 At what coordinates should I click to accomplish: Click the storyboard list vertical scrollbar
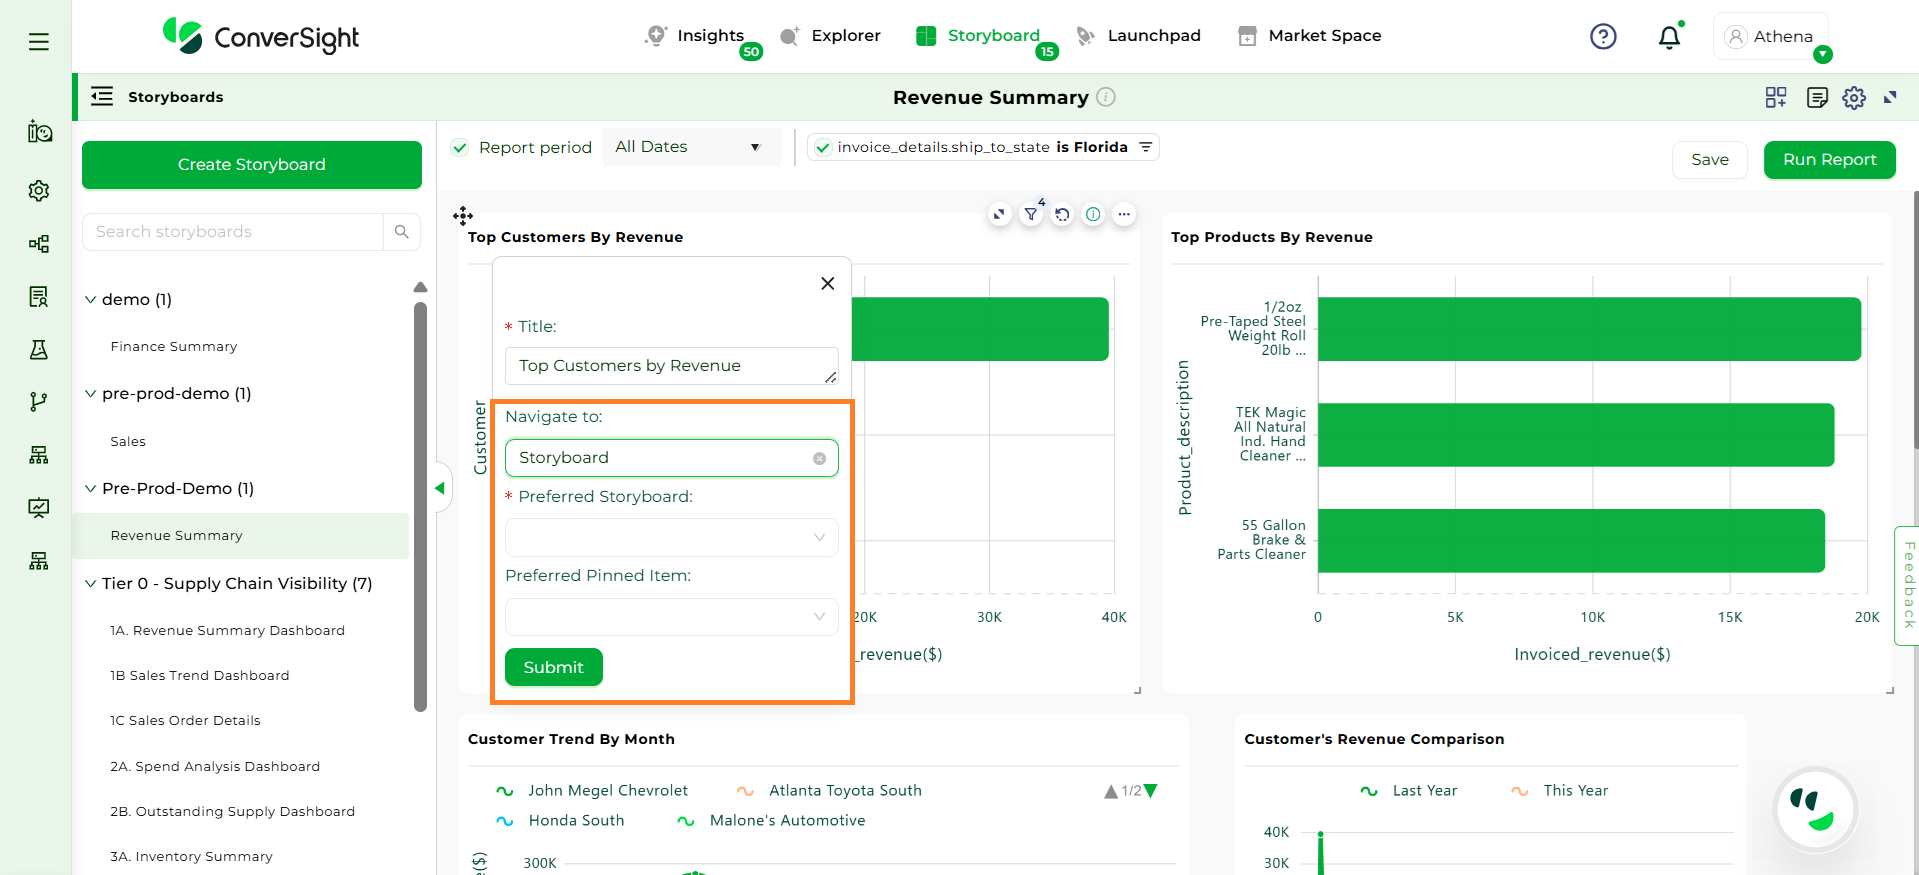(420, 500)
